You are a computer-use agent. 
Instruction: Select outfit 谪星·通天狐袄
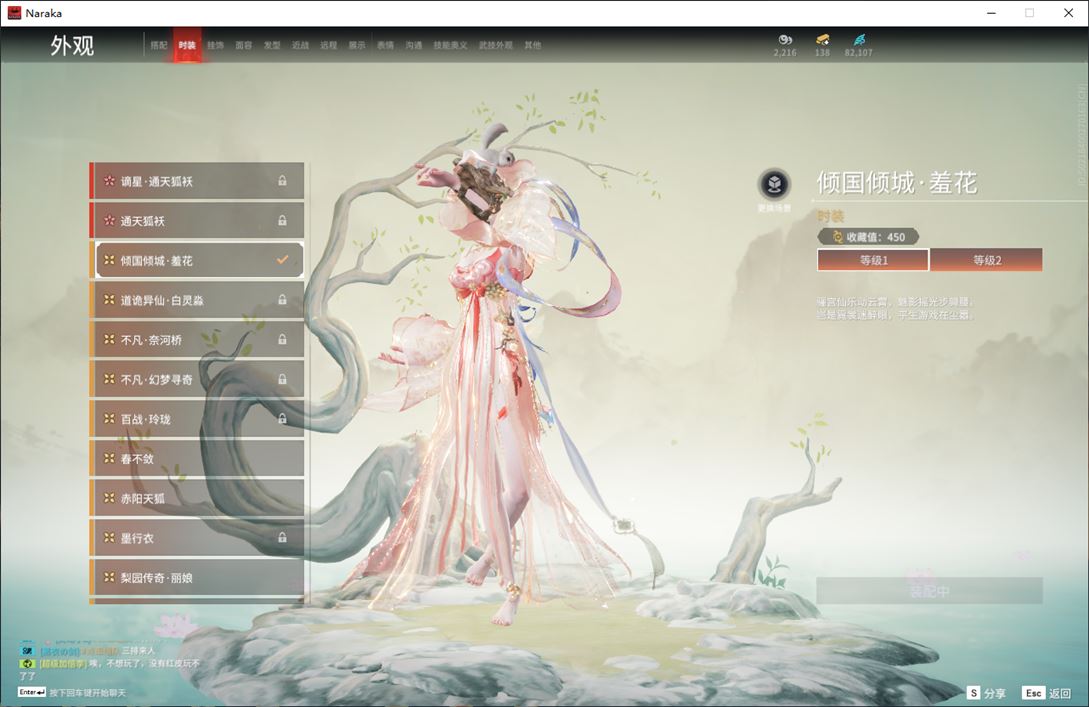pos(197,181)
